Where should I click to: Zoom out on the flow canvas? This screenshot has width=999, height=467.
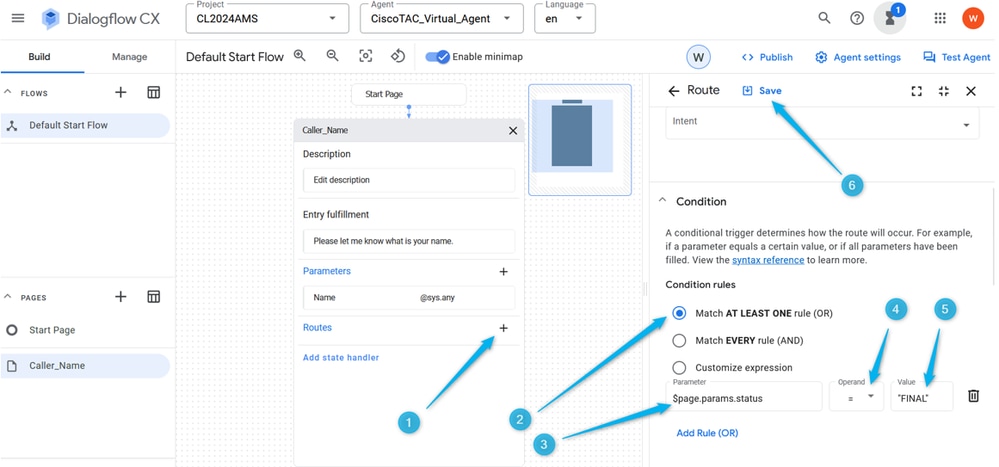pyautogui.click(x=333, y=56)
